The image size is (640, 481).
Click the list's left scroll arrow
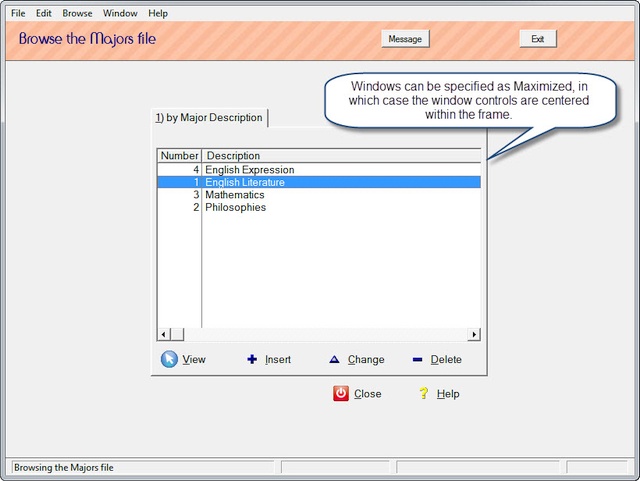pos(163,335)
